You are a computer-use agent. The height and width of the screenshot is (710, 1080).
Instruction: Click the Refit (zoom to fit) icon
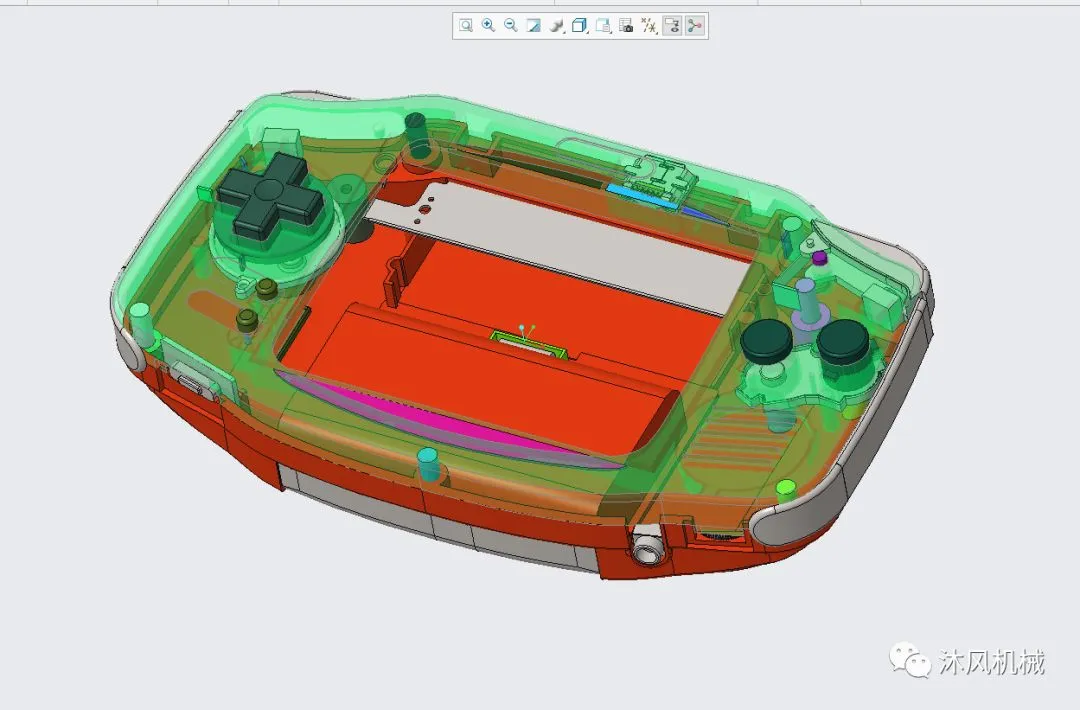tap(466, 25)
